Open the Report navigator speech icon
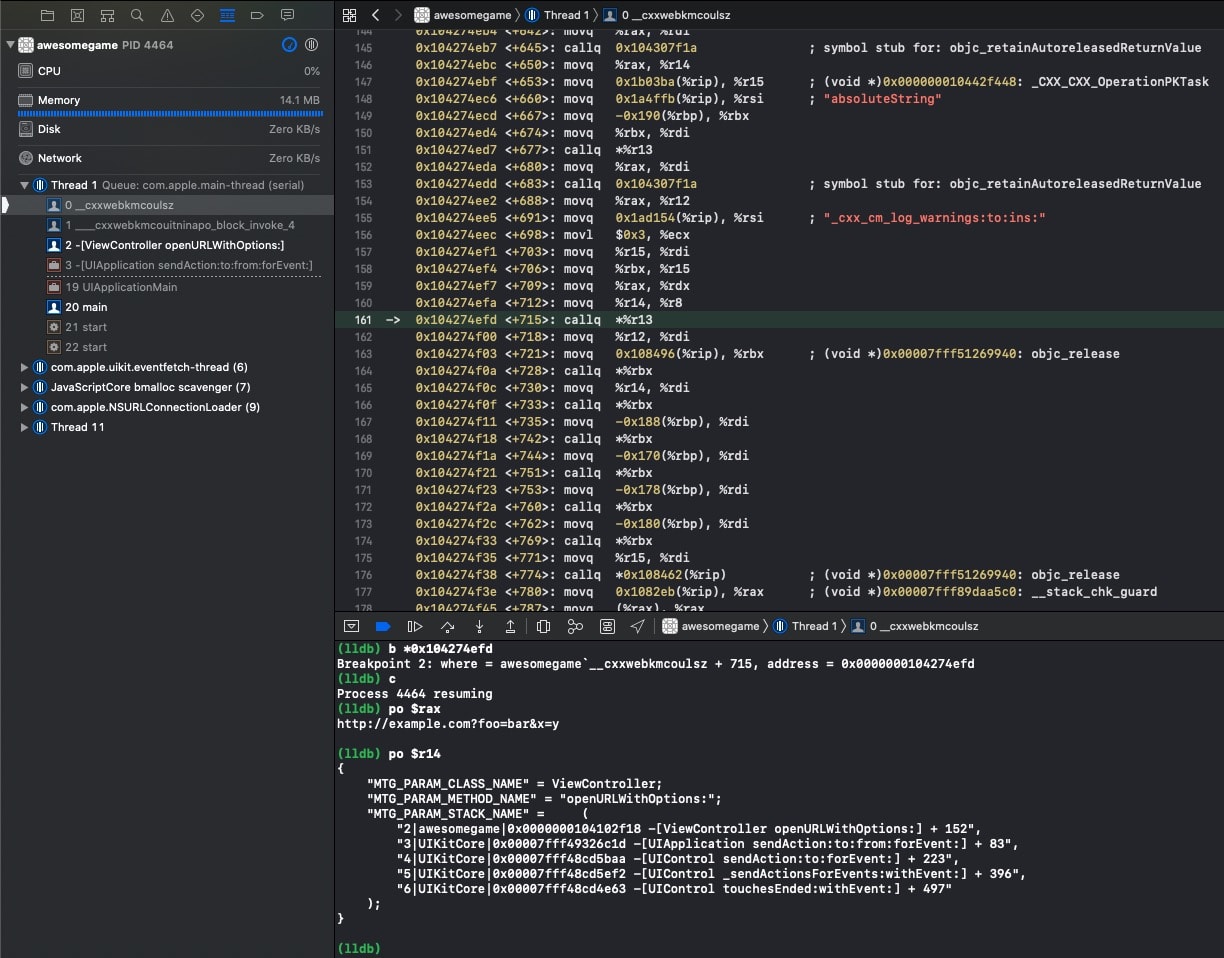 [x=287, y=15]
